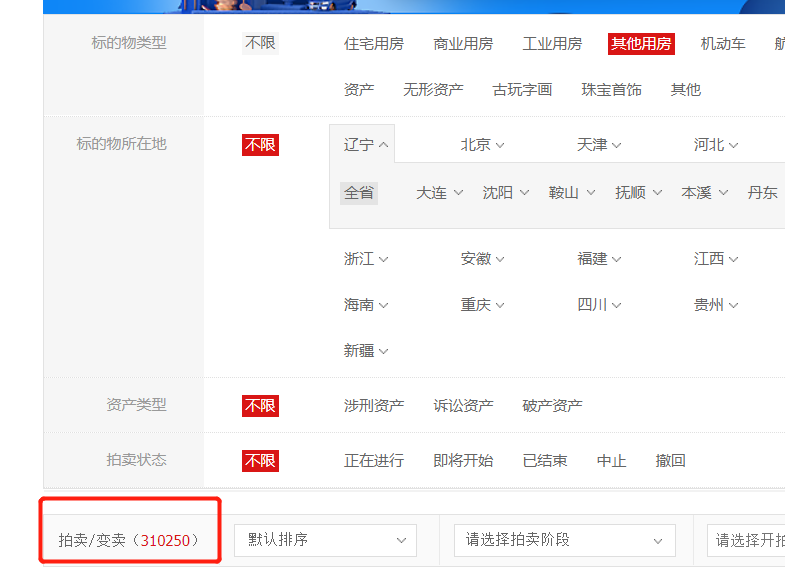Expand the 天津 region dropdown
Image resolution: width=785 pixels, height=577 pixels.
click(599, 145)
